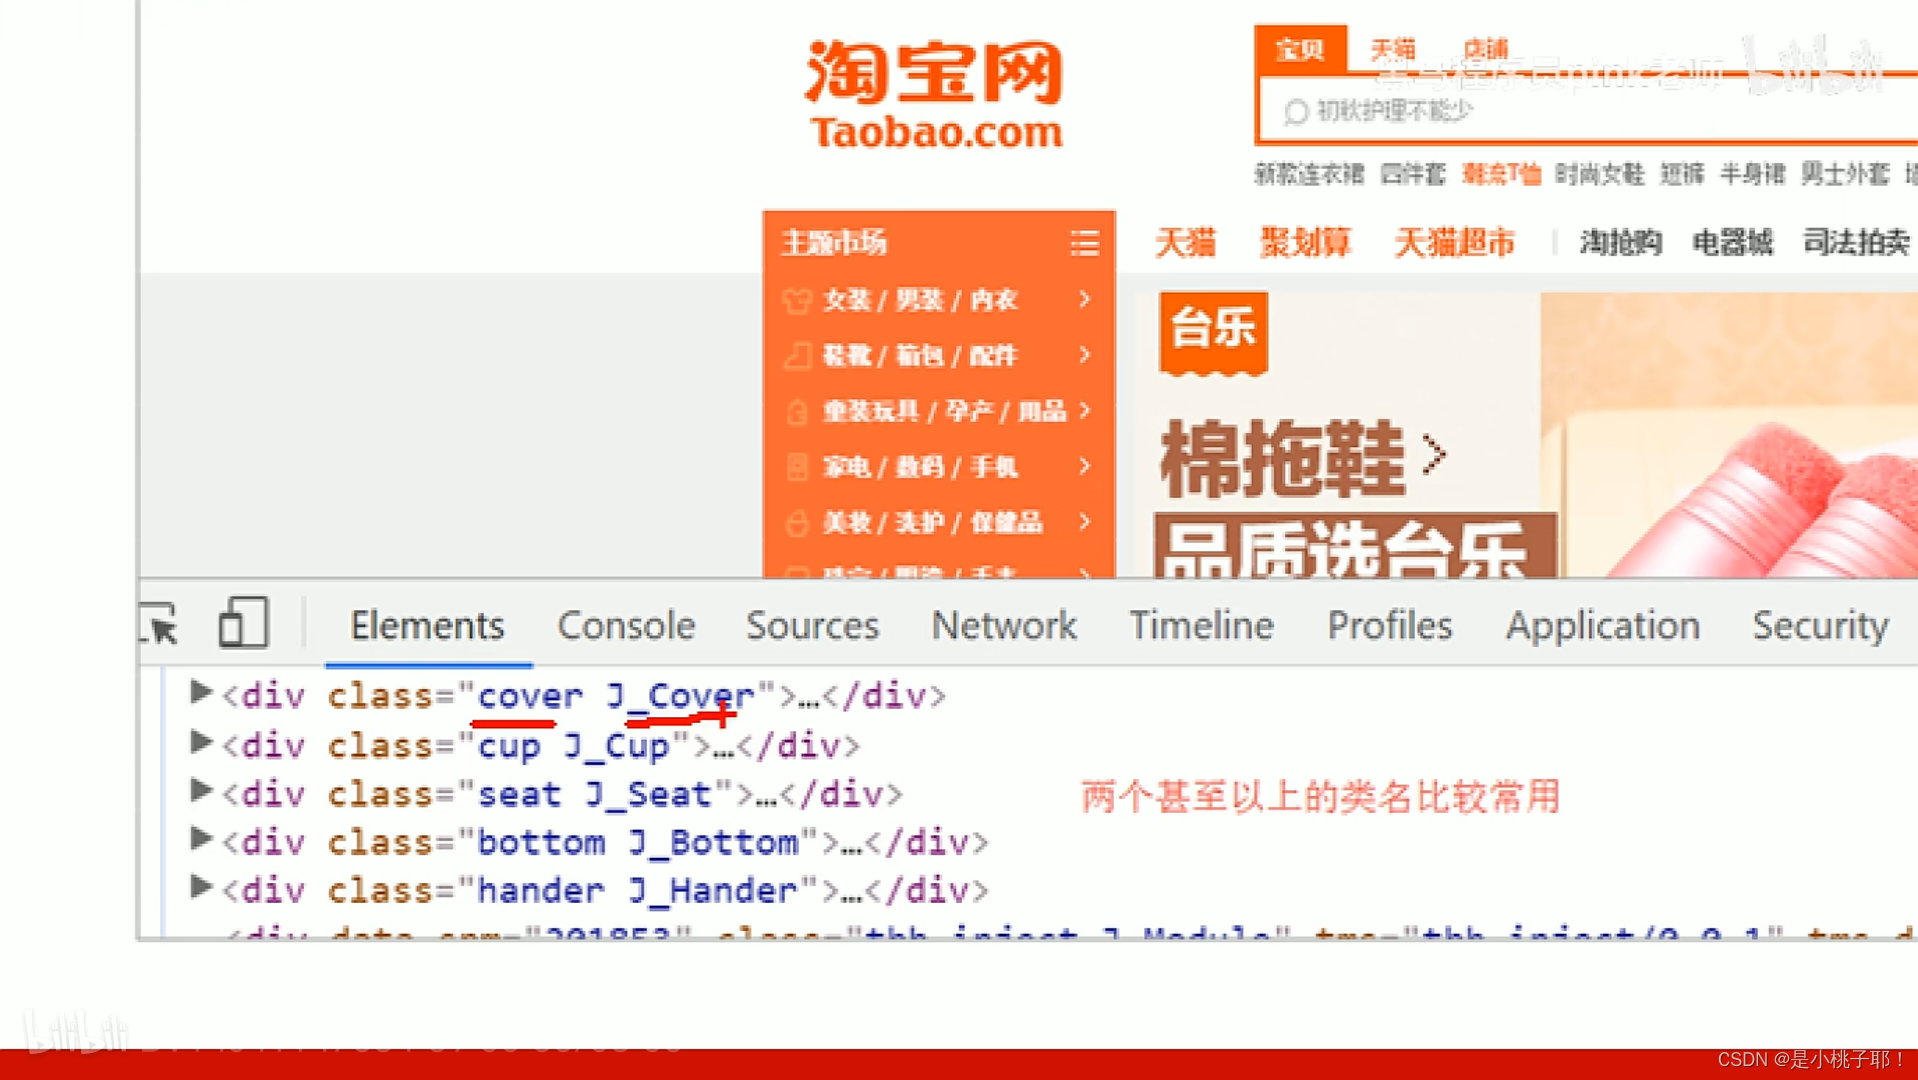Viewport: 1918px width, 1080px height.
Task: Open the Timeline tab
Action: [1201, 626]
